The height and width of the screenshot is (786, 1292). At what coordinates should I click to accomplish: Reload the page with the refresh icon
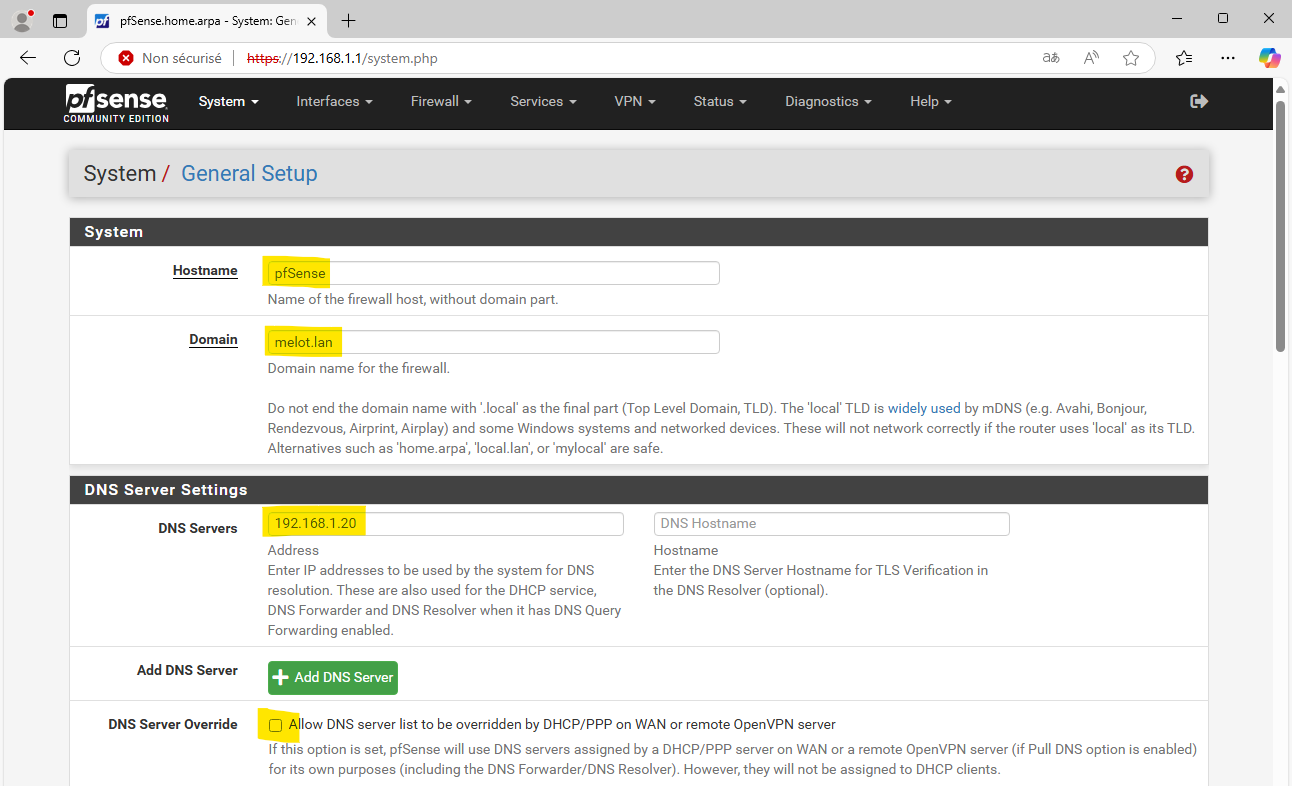pyautogui.click(x=72, y=58)
